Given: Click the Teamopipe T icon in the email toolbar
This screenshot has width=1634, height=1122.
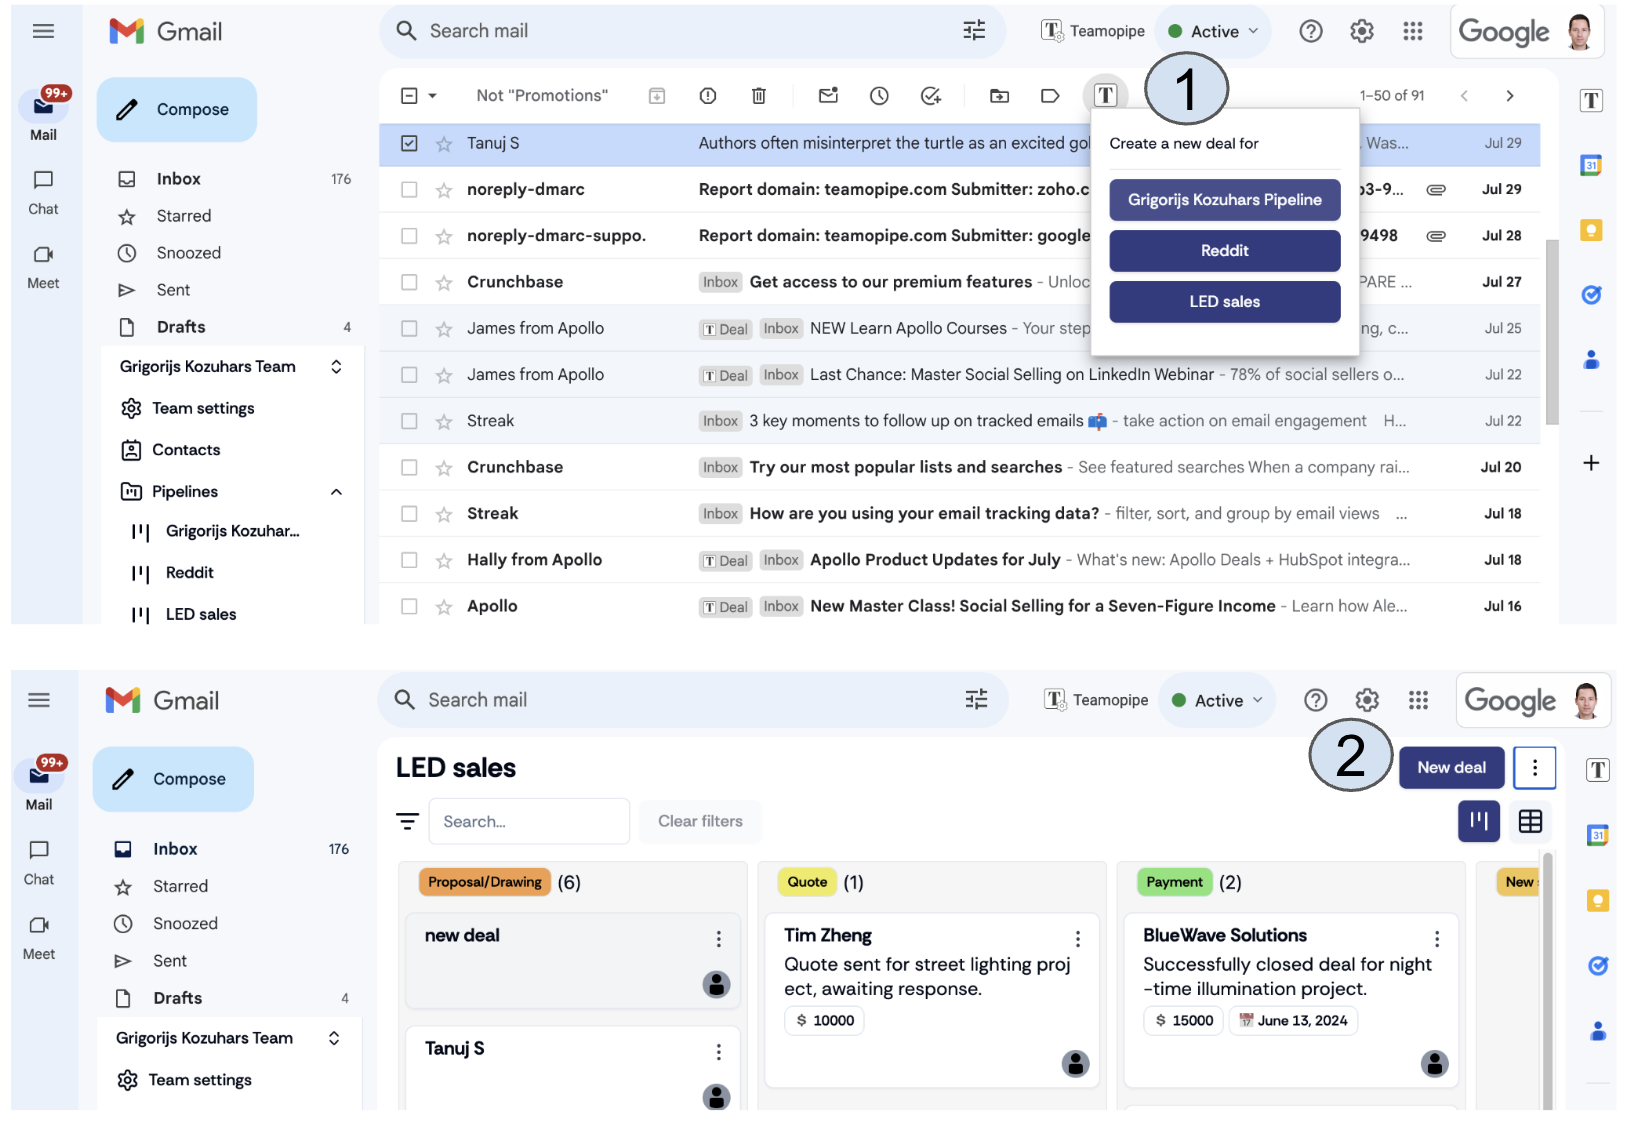Looking at the screenshot, I should coord(1105,95).
